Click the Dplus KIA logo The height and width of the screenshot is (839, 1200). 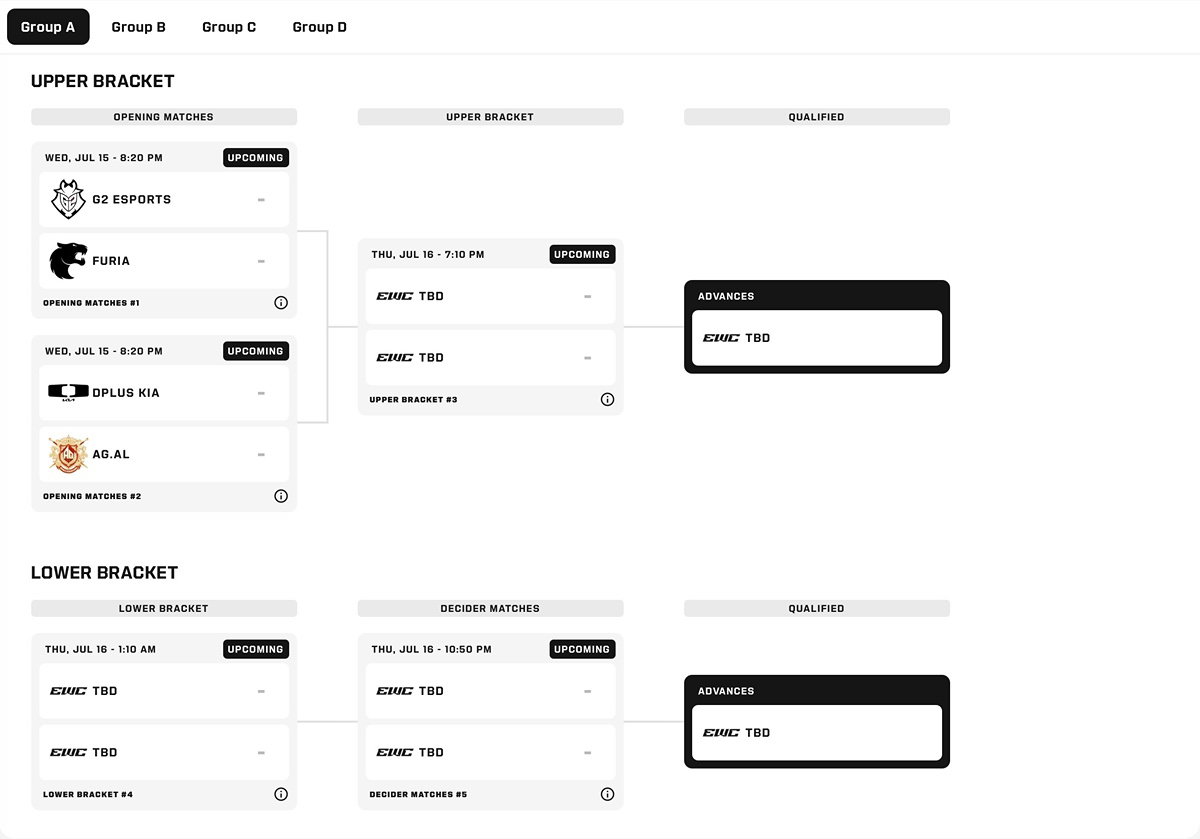click(68, 393)
